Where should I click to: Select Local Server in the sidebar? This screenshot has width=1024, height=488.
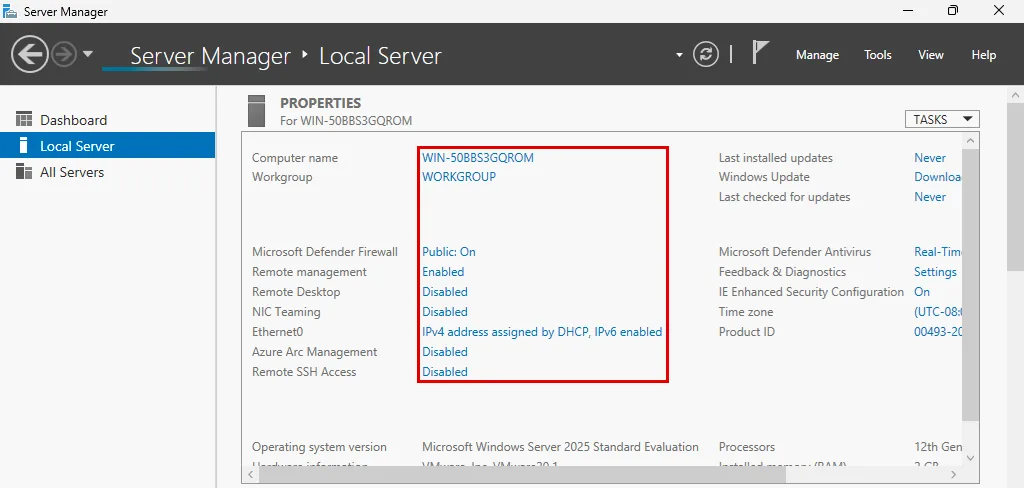(x=108, y=145)
